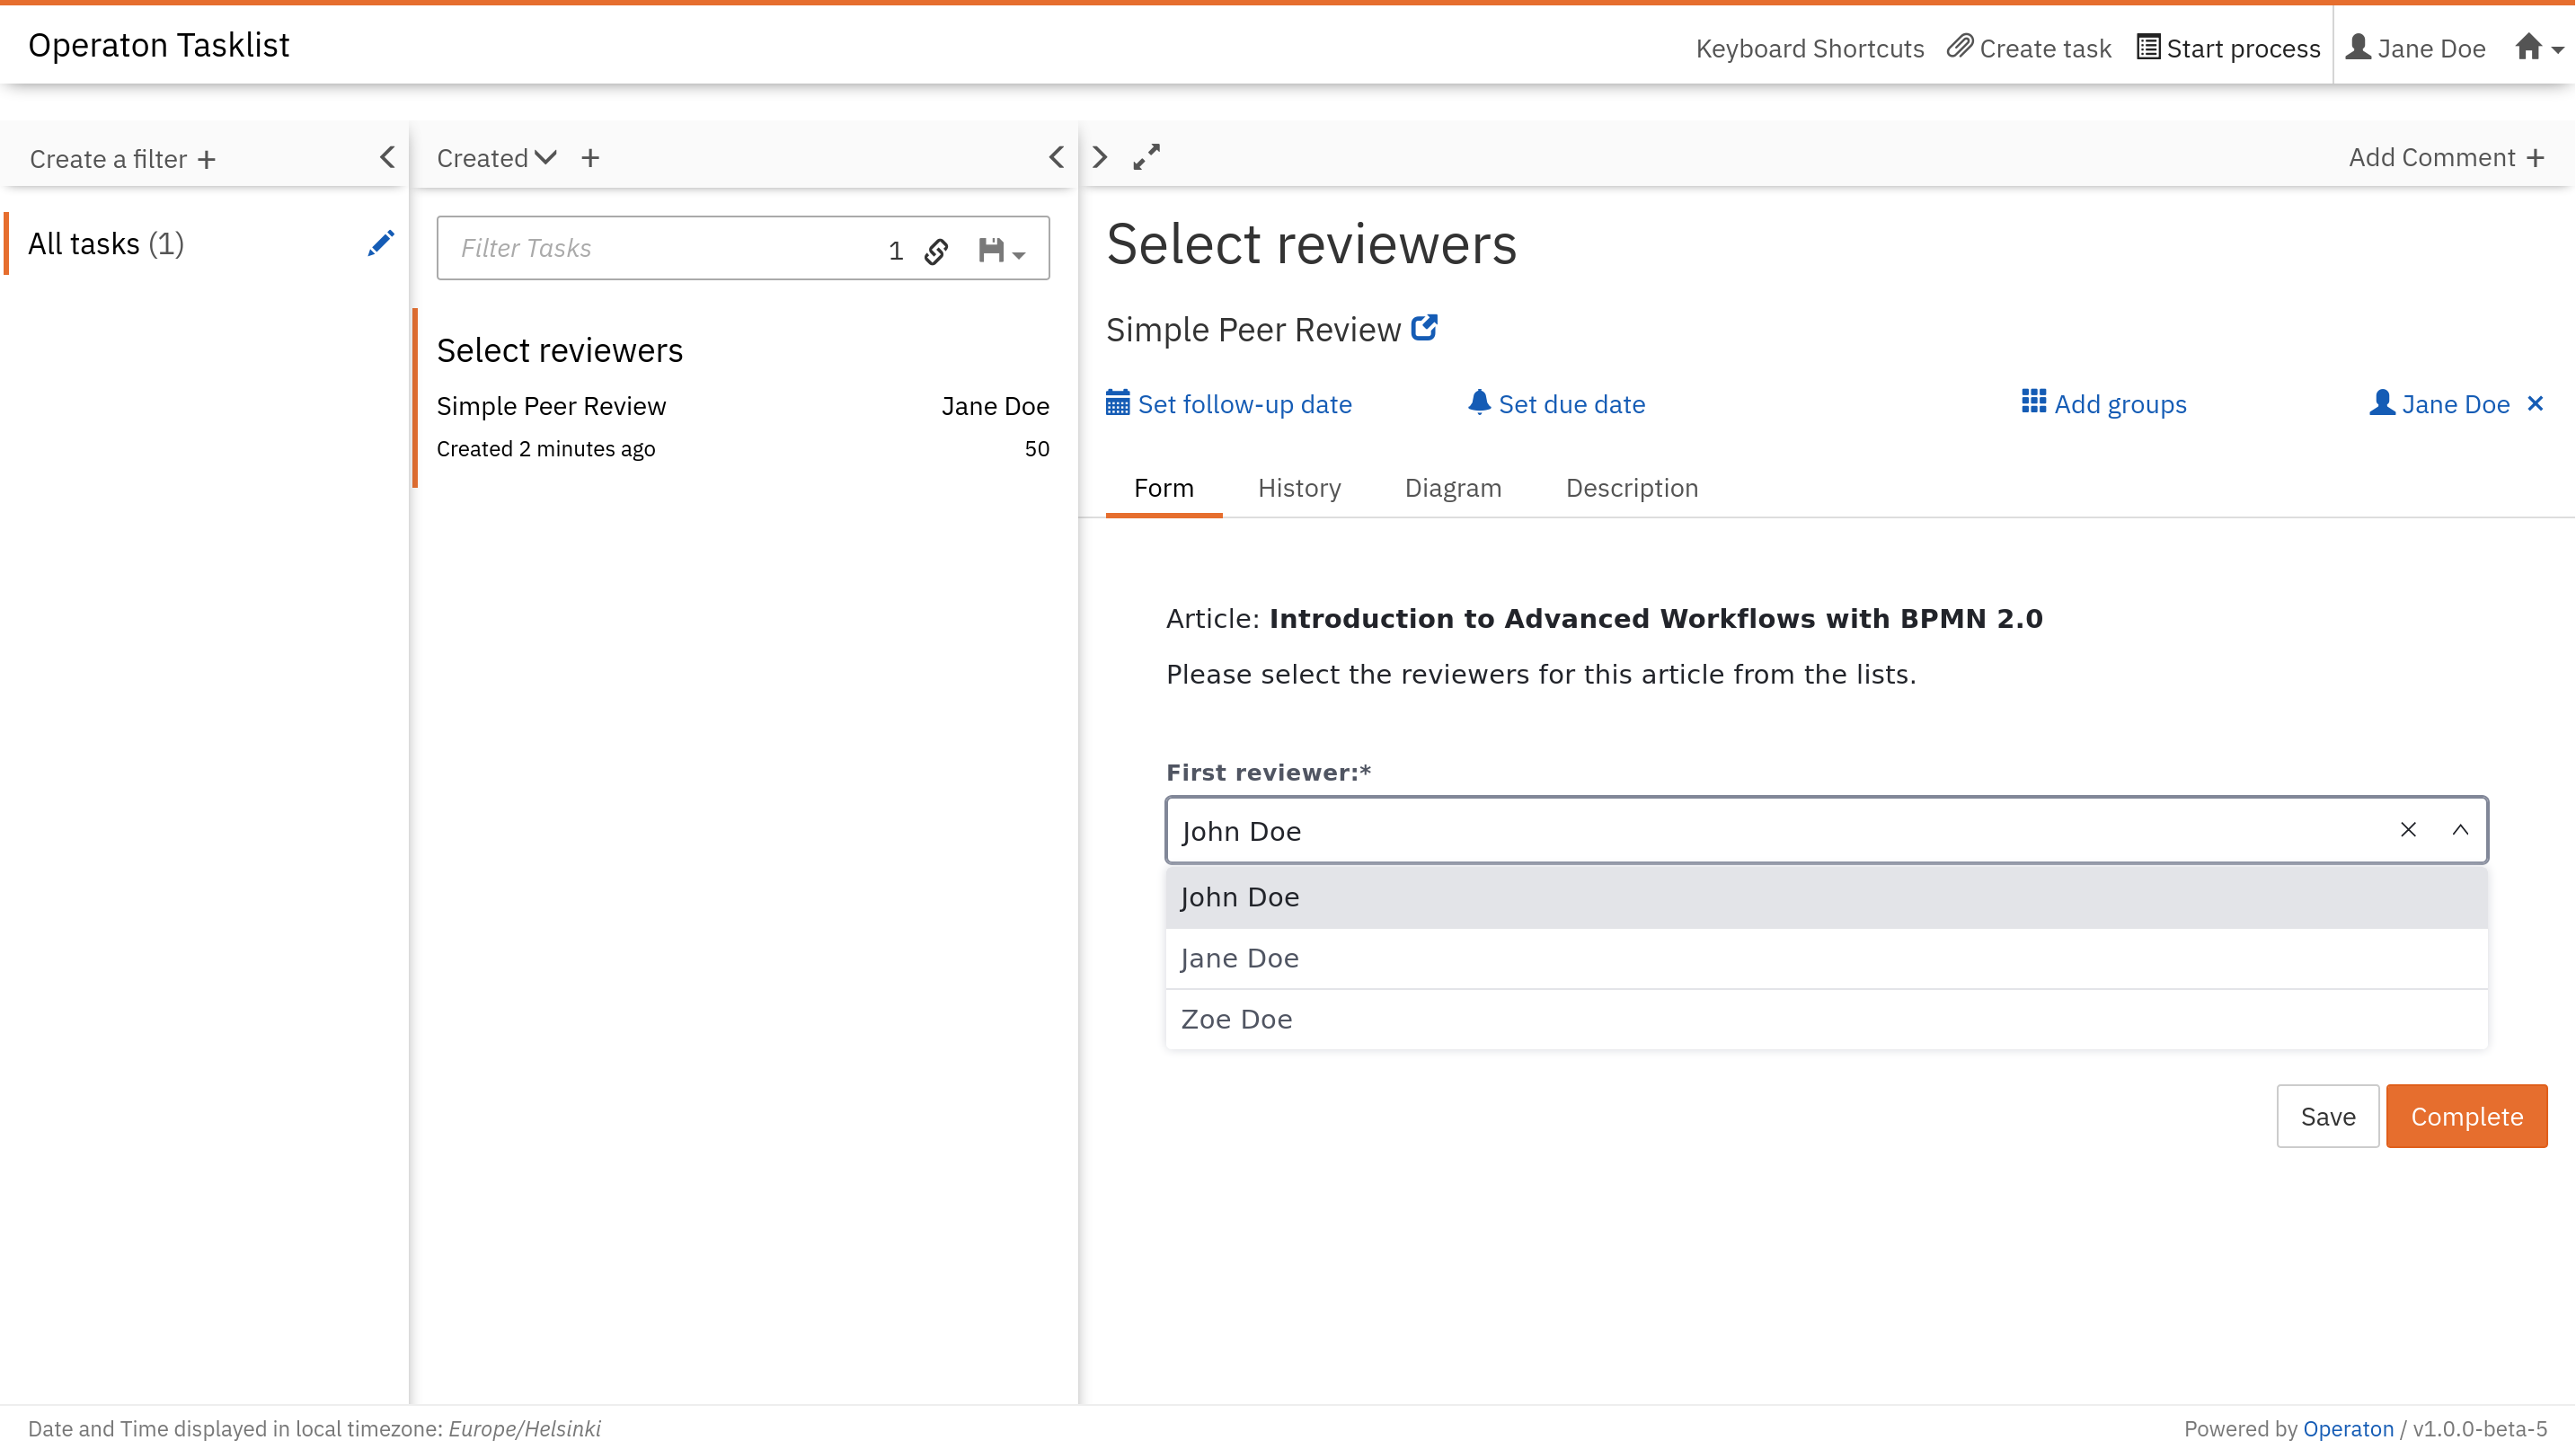Image resolution: width=2576 pixels, height=1449 pixels.
Task: Clear first reviewer selection
Action: (x=2408, y=830)
